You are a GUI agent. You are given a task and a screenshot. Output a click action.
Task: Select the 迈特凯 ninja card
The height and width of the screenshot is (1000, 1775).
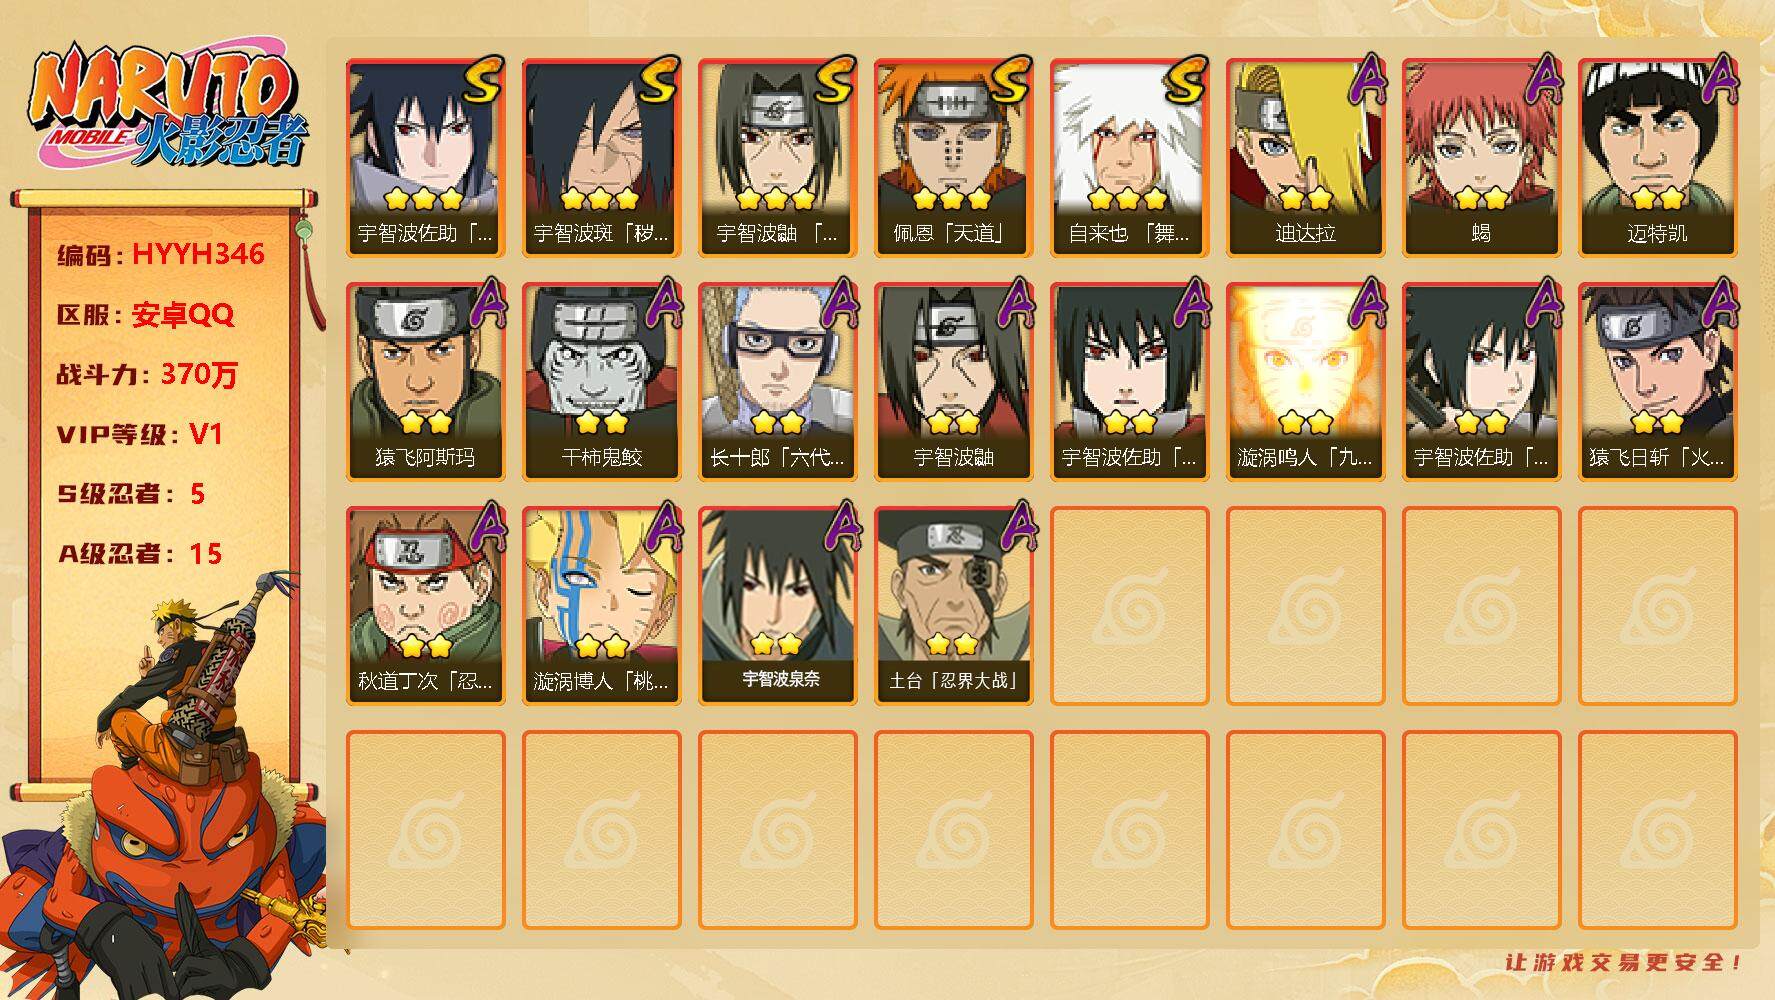pos(1657,158)
